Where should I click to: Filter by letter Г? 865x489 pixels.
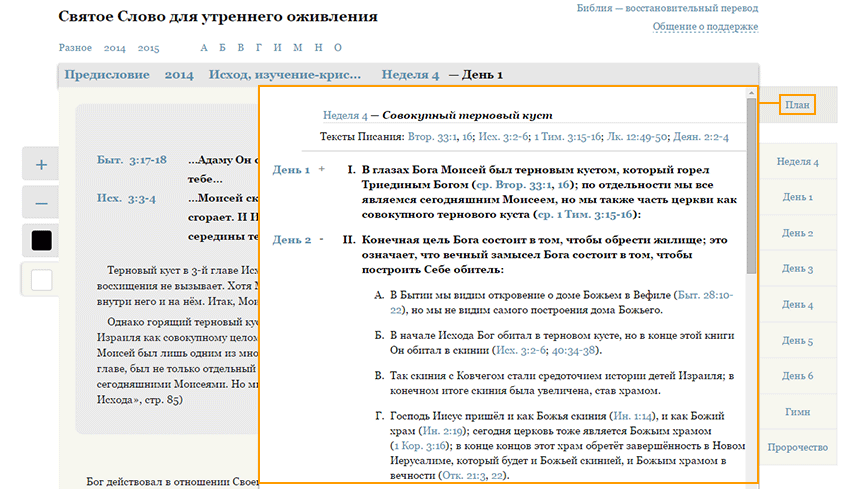pos(259,47)
